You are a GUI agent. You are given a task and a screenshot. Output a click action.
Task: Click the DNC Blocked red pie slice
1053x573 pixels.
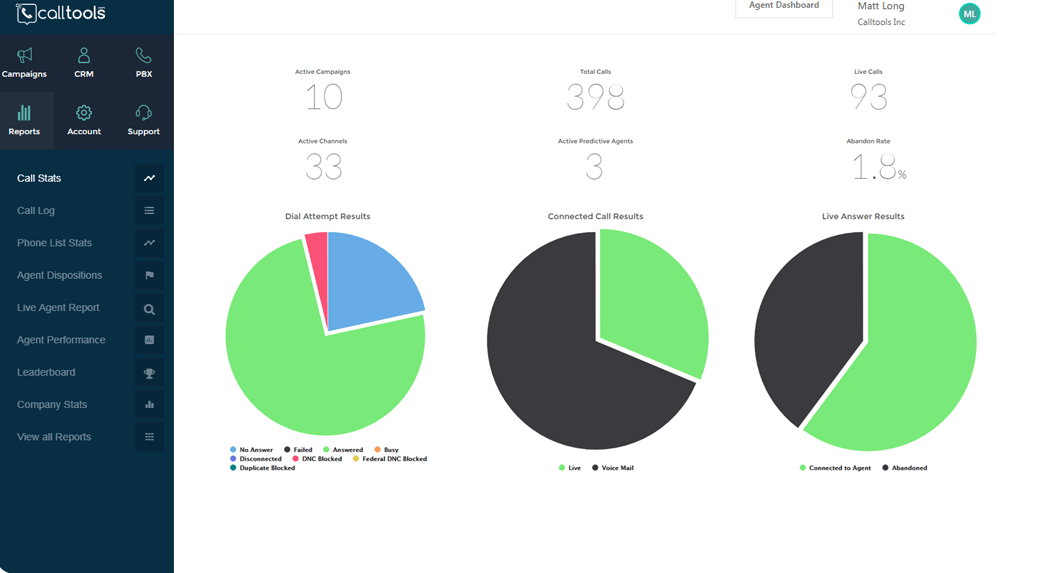pos(318,269)
